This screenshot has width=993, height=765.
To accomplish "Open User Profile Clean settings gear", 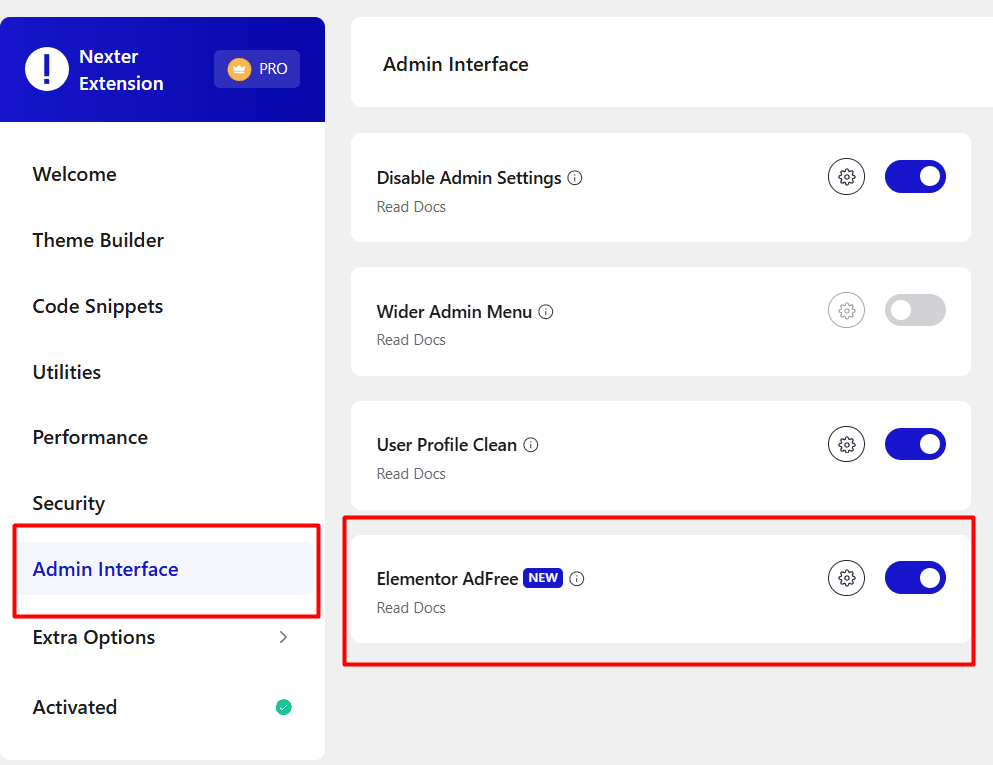I will pos(846,444).
